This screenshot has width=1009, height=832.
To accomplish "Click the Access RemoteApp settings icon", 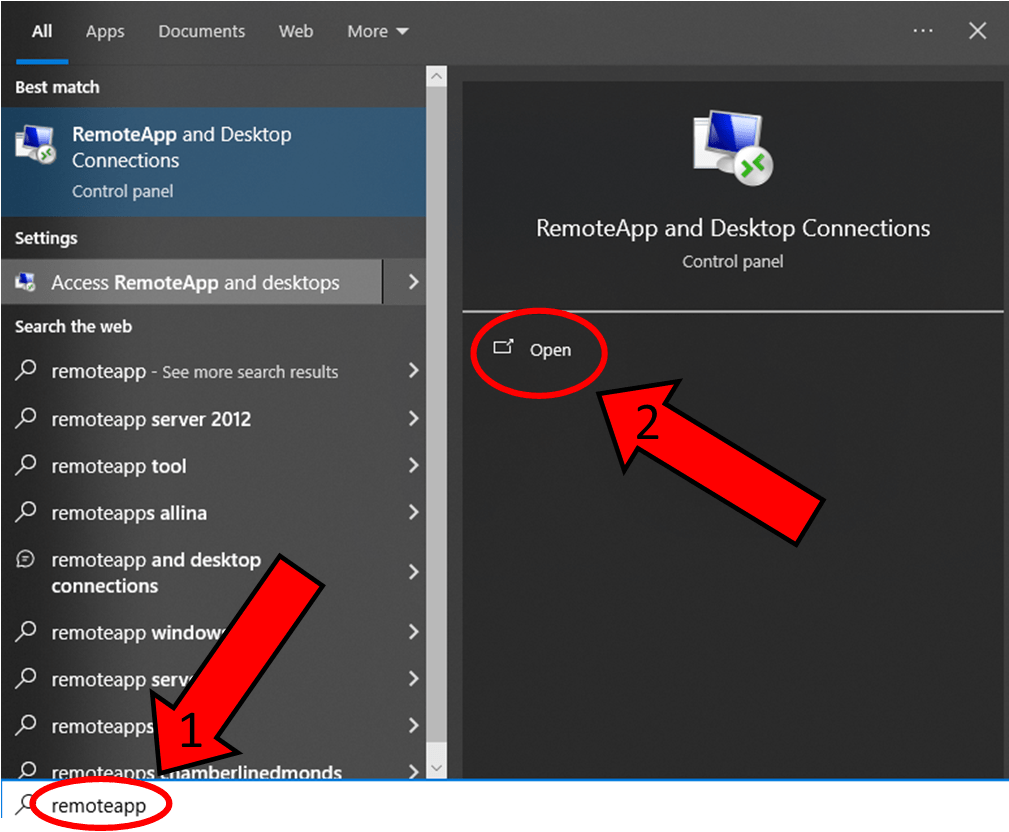I will 26,282.
